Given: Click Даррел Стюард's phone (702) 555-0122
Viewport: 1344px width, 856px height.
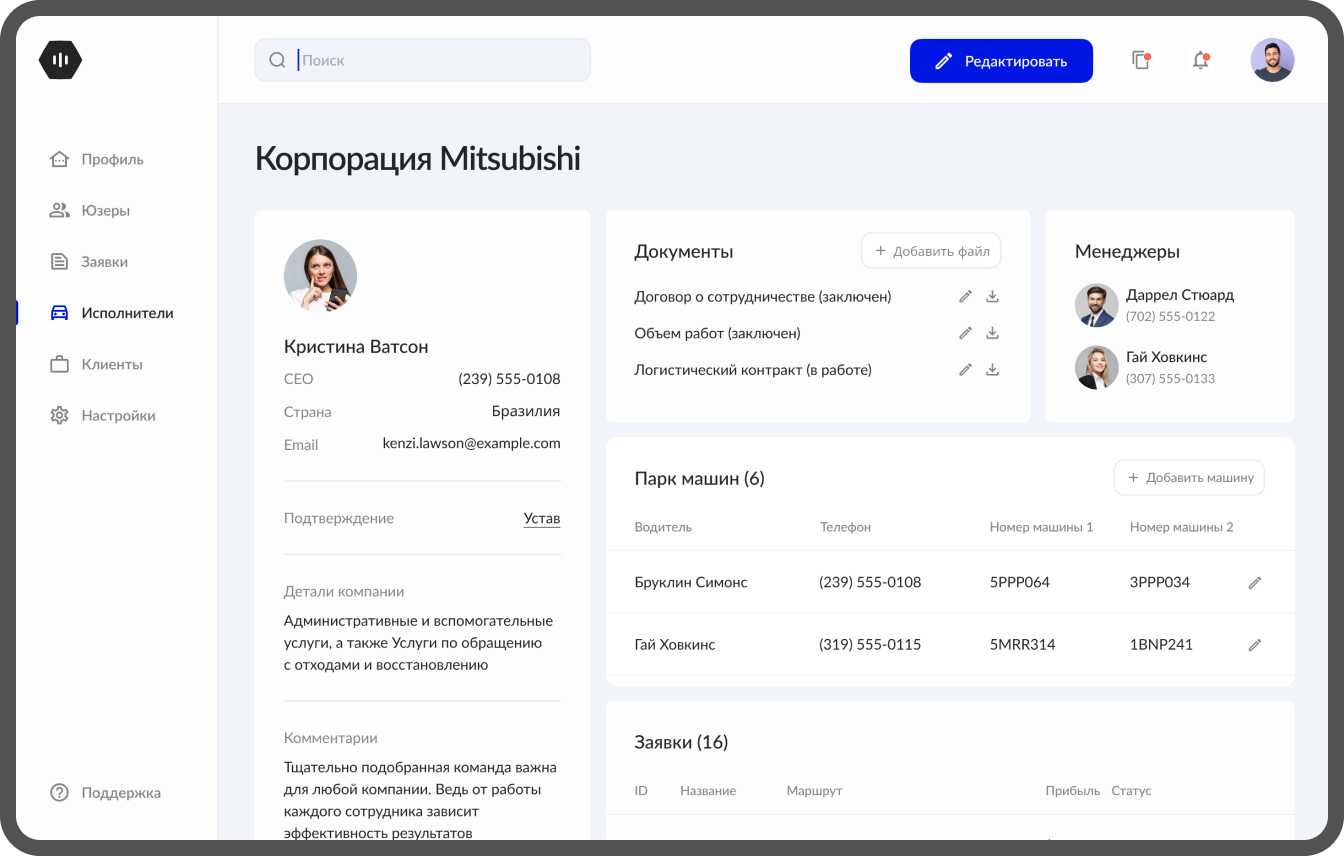Looking at the screenshot, I should pyautogui.click(x=1170, y=317).
